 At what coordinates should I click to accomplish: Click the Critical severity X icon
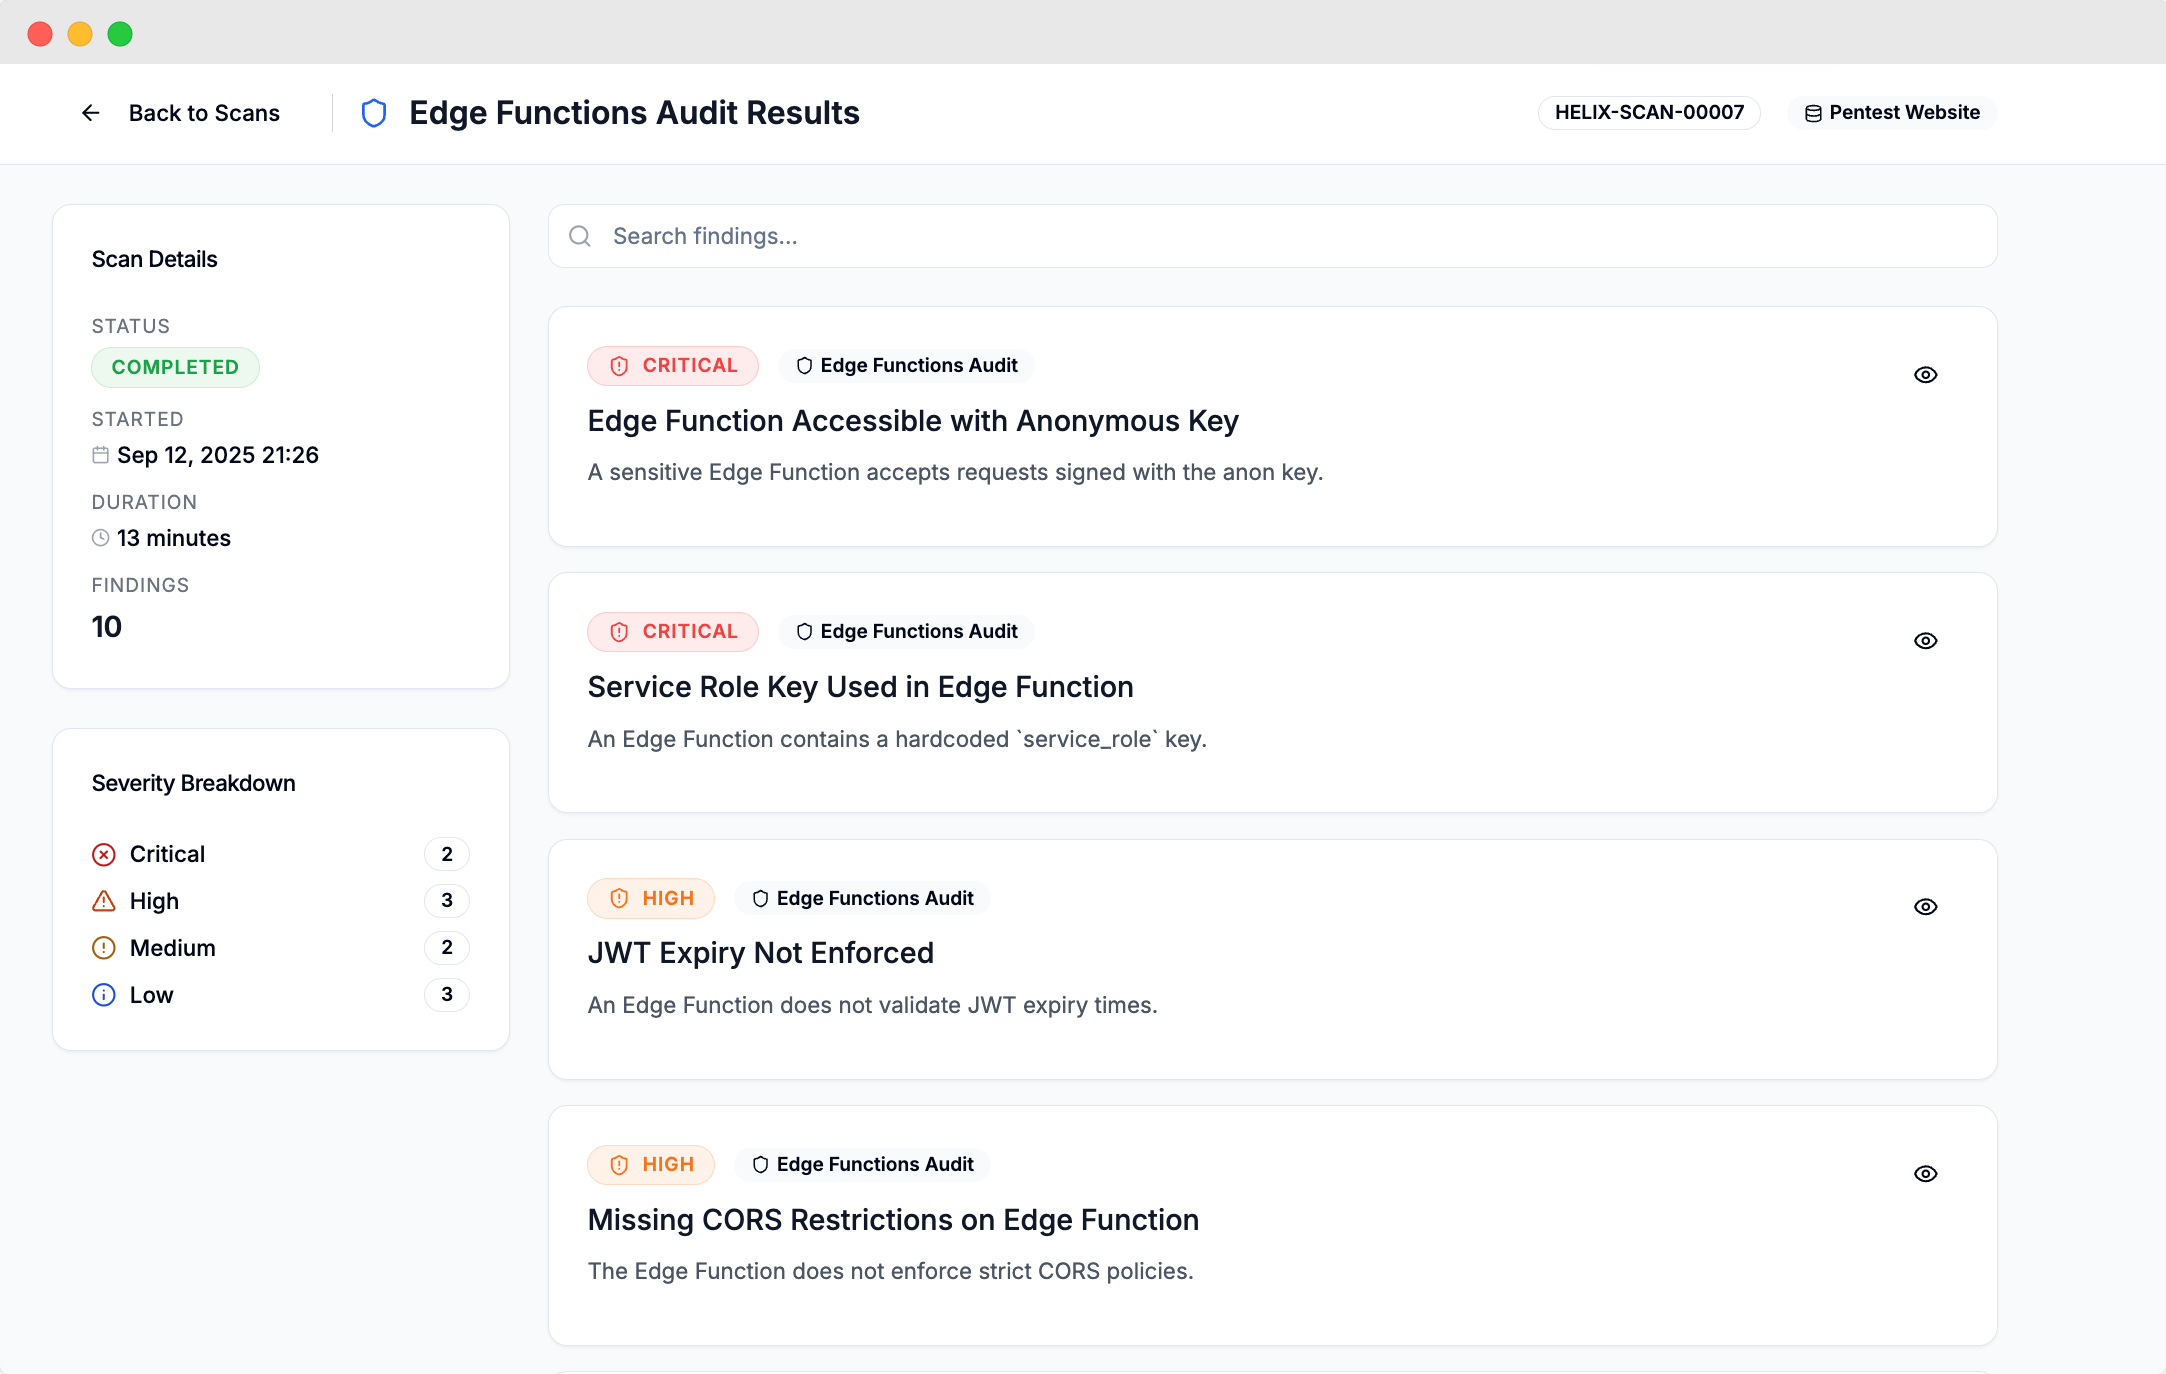point(104,854)
